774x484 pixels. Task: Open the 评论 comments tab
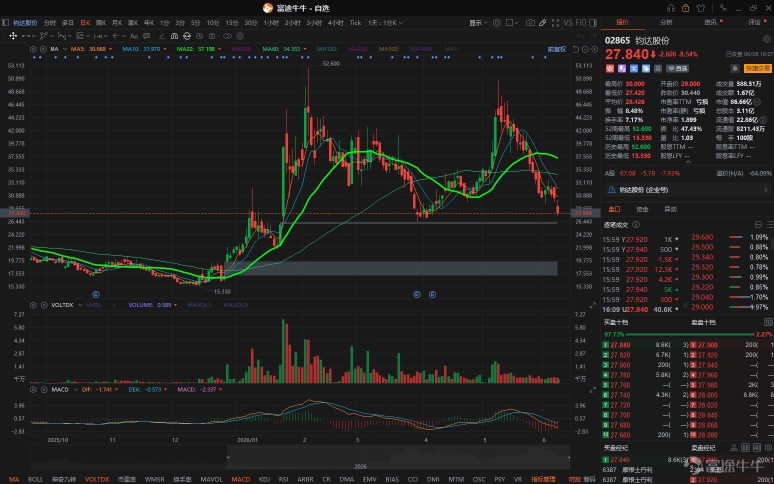pyautogui.click(x=754, y=22)
